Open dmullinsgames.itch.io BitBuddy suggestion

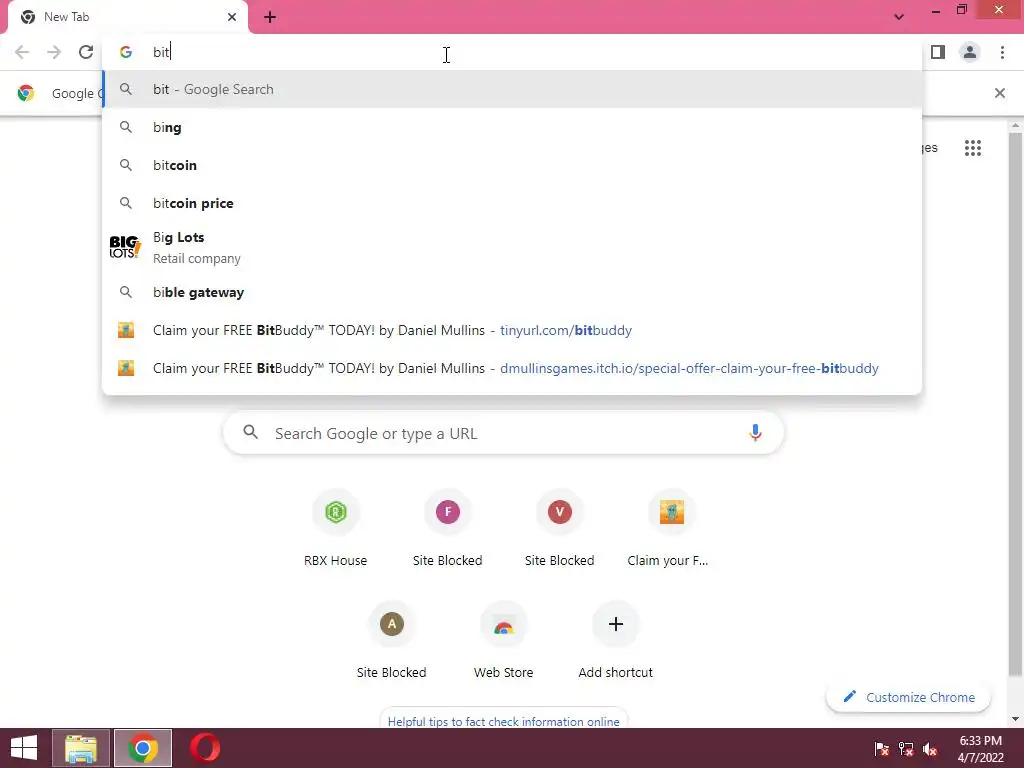coord(512,368)
